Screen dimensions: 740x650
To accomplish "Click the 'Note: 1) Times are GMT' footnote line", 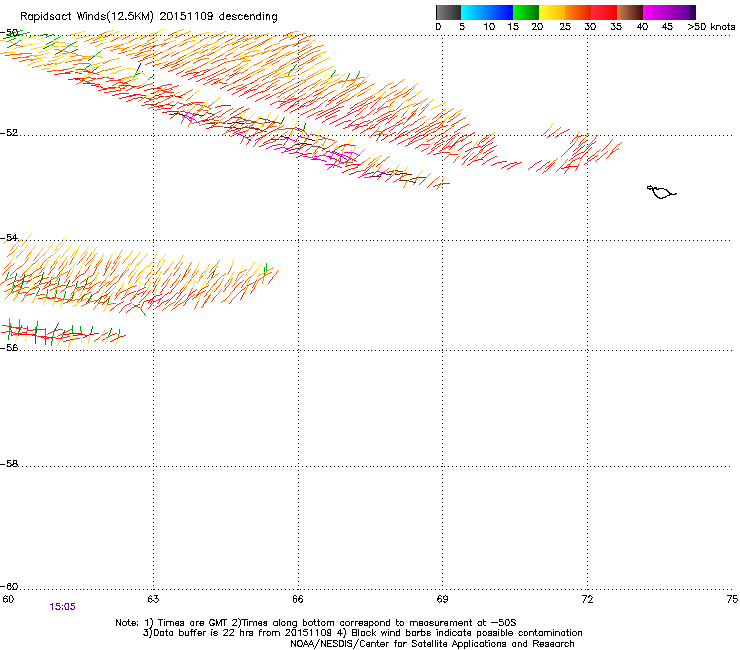I will coord(316,623).
